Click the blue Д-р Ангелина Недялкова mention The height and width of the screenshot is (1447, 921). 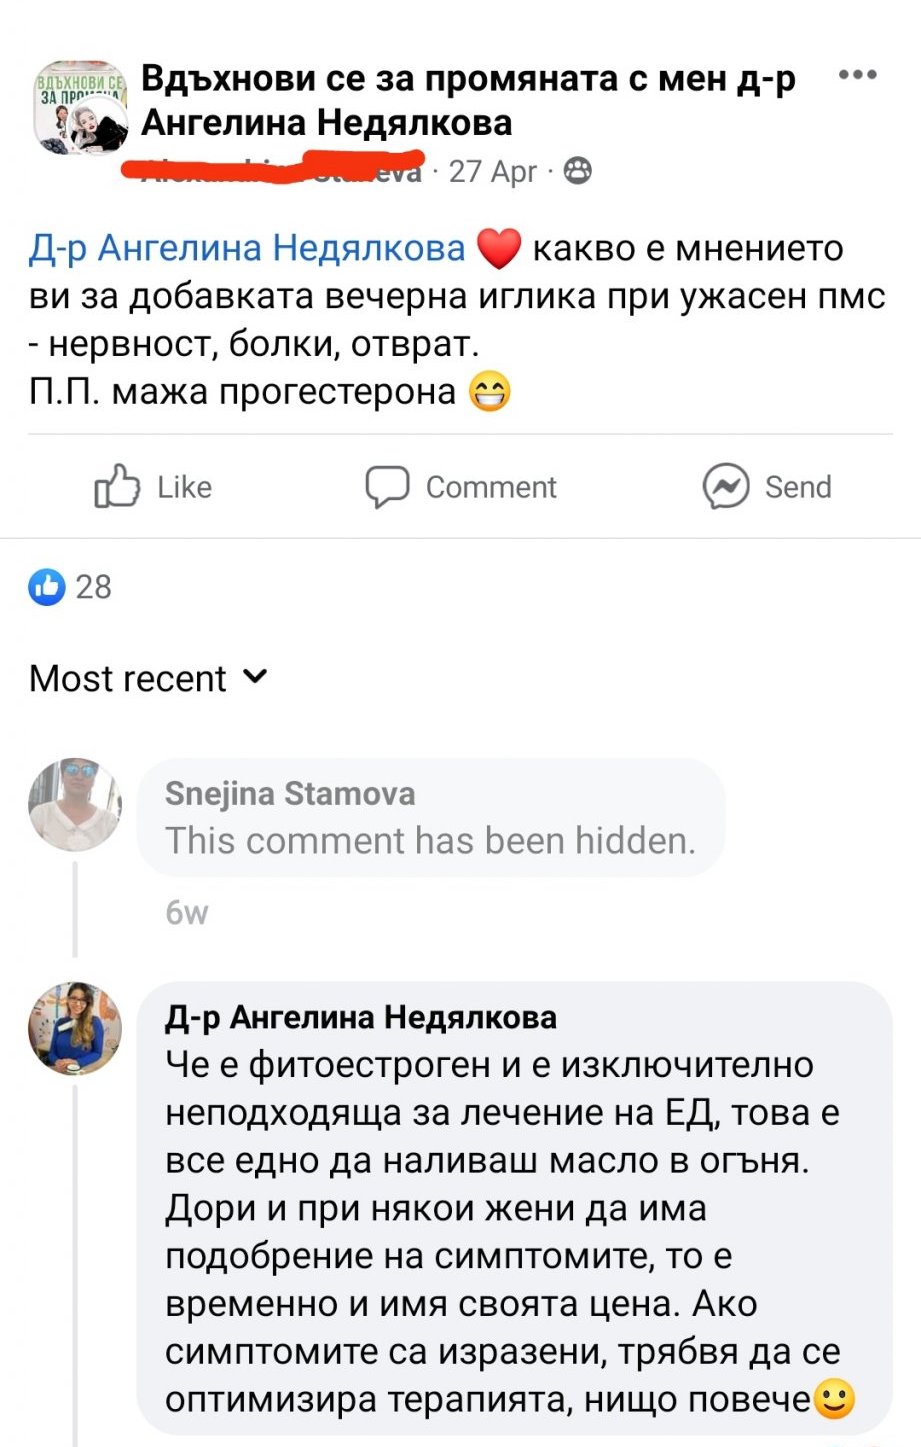click(247, 249)
